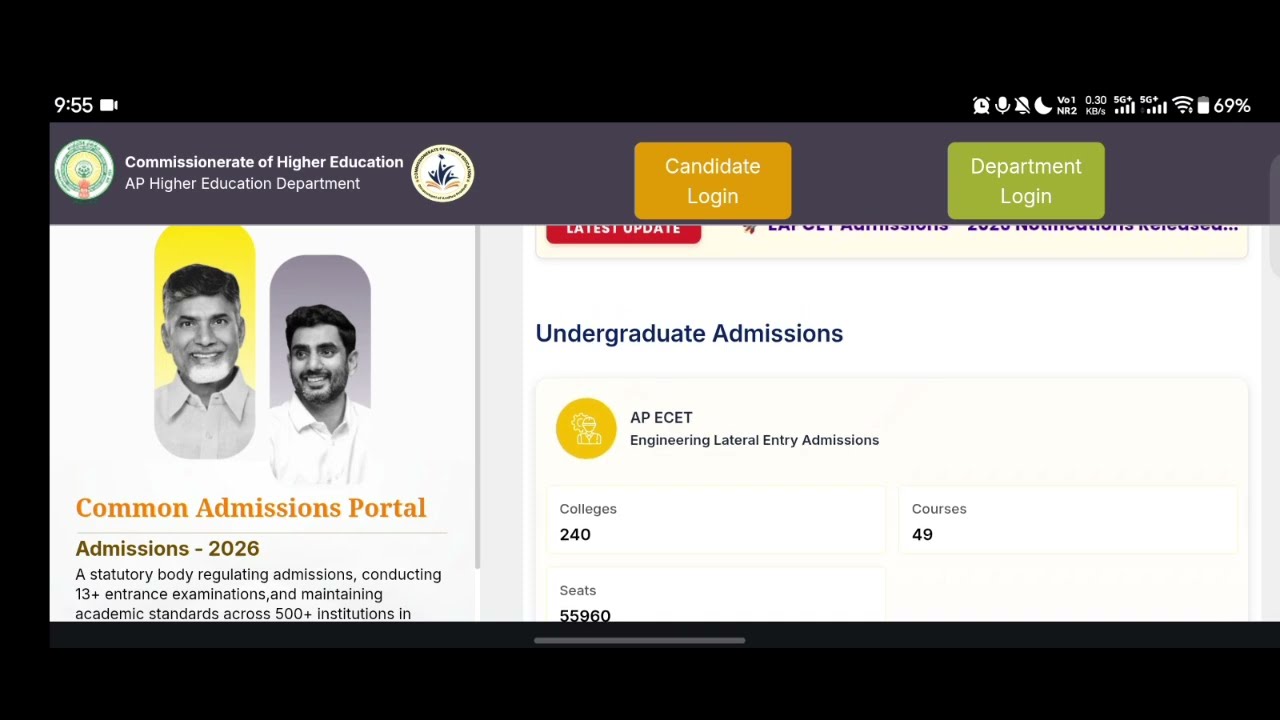Click the Admissions - 2026 subheading
The height and width of the screenshot is (720, 1280).
[x=167, y=548]
